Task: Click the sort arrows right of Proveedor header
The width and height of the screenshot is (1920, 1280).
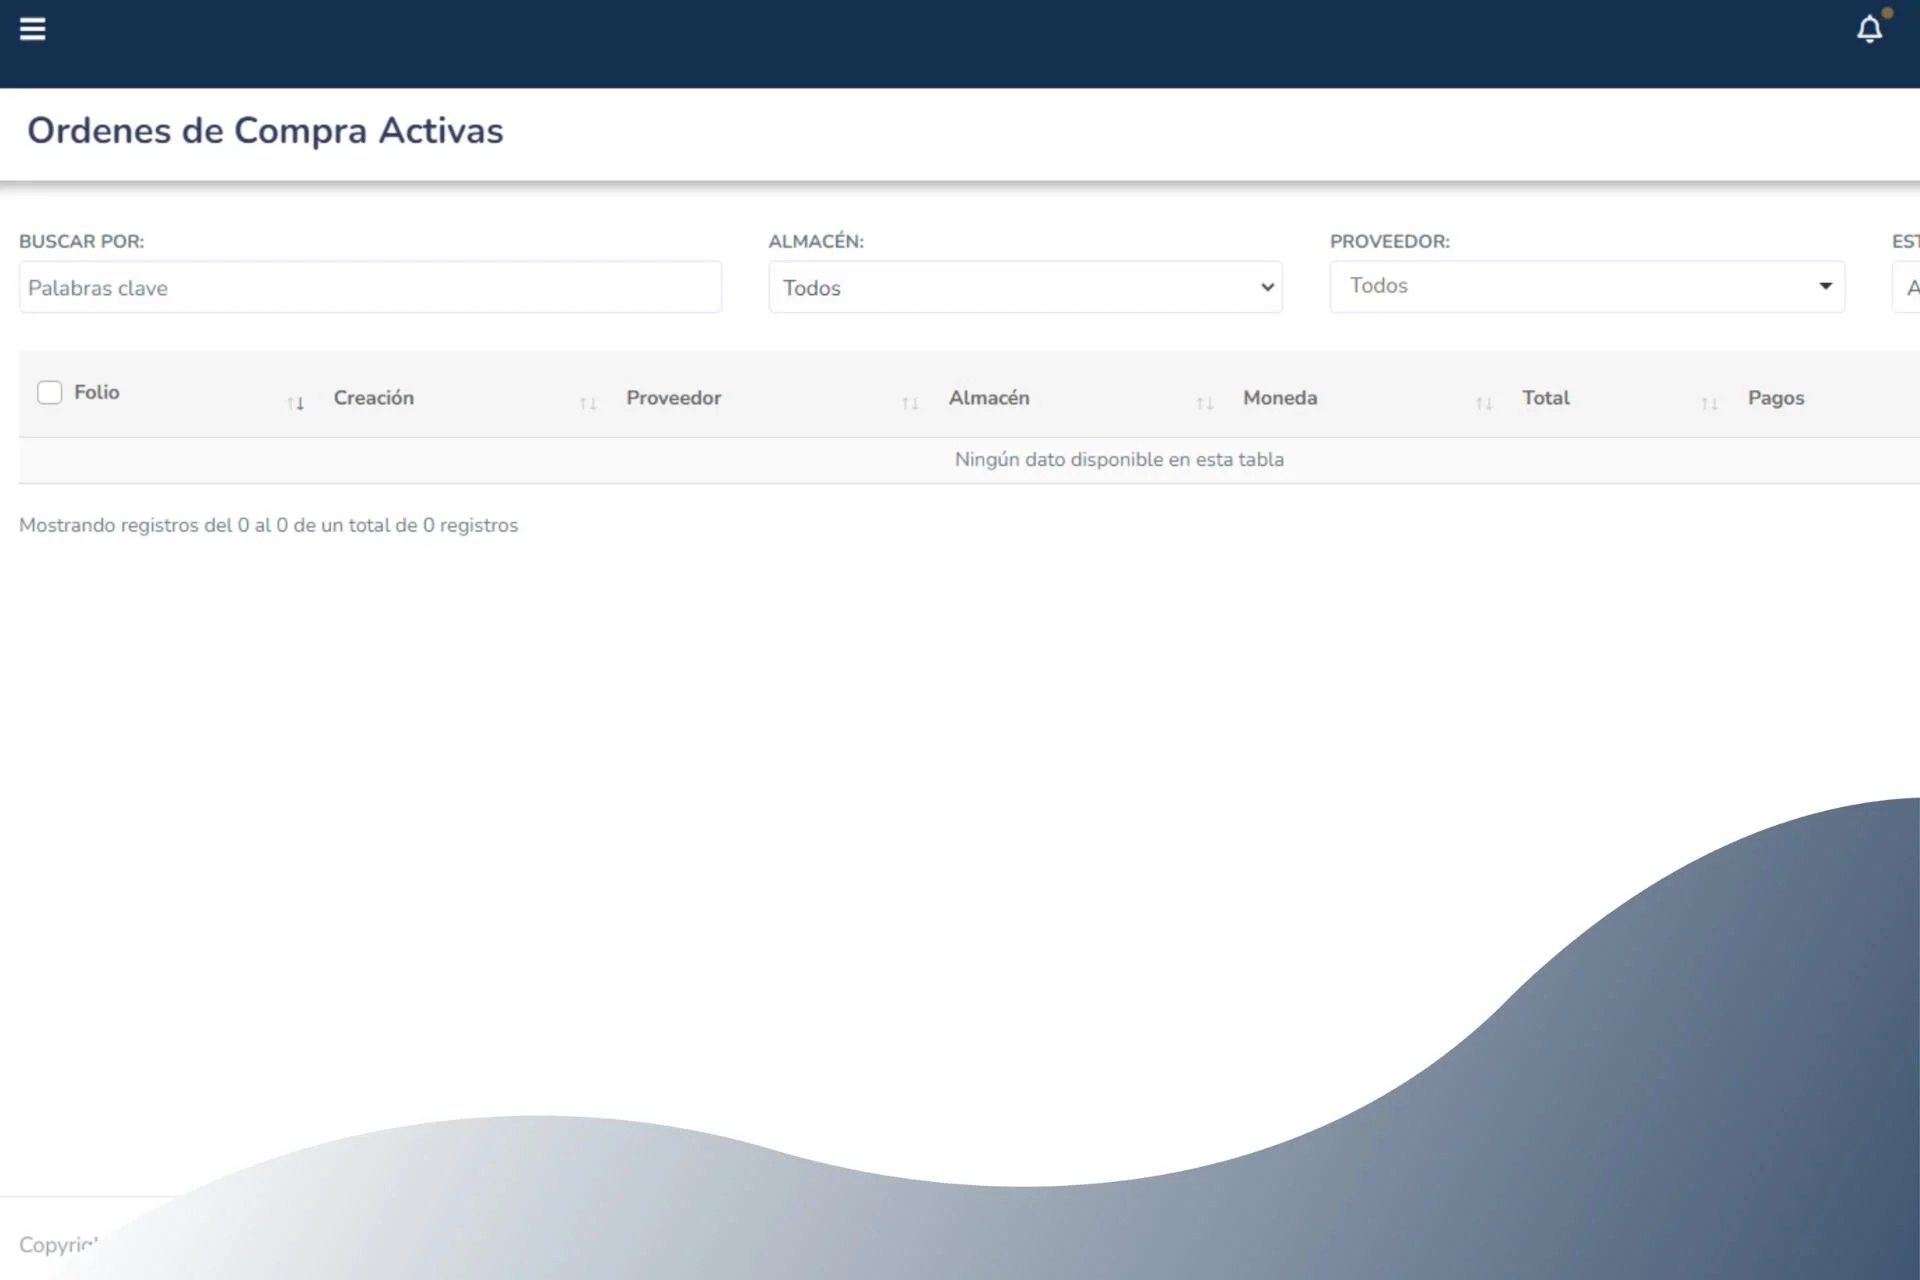Action: [x=910, y=403]
